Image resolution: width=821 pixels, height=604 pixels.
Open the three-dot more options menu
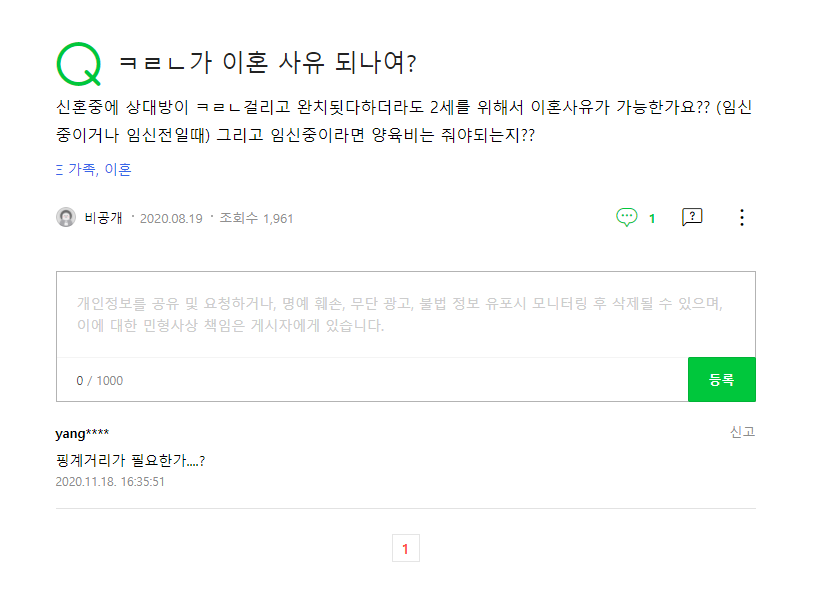pyautogui.click(x=741, y=217)
